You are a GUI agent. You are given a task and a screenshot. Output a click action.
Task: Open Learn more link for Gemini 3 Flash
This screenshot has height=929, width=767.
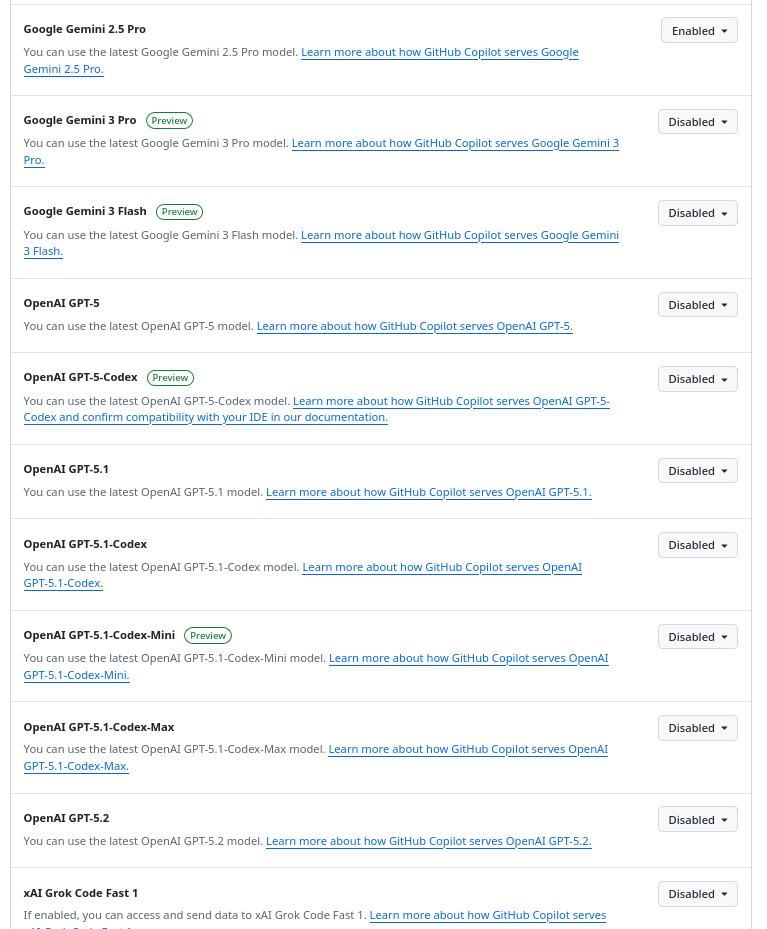459,236
